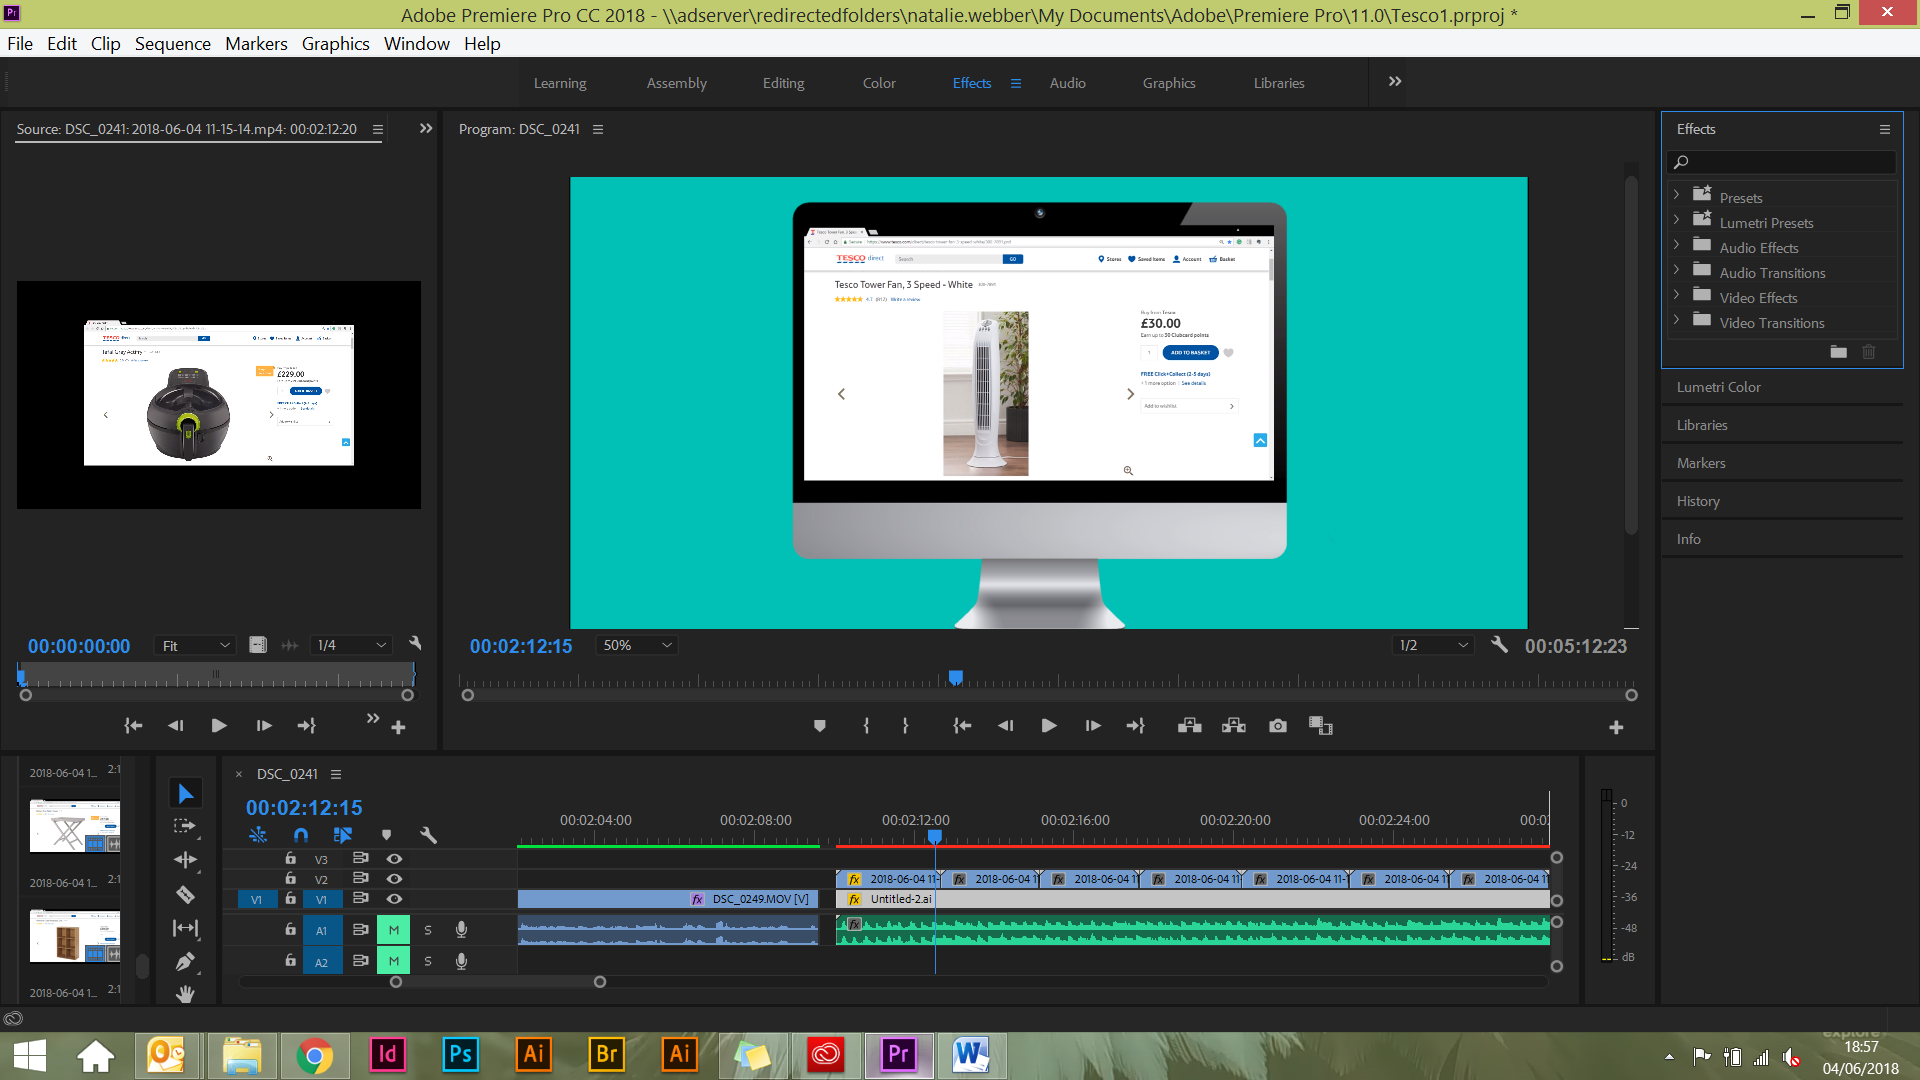Image resolution: width=1920 pixels, height=1080 pixels.
Task: Toggle Mute on track A1
Action: click(394, 930)
